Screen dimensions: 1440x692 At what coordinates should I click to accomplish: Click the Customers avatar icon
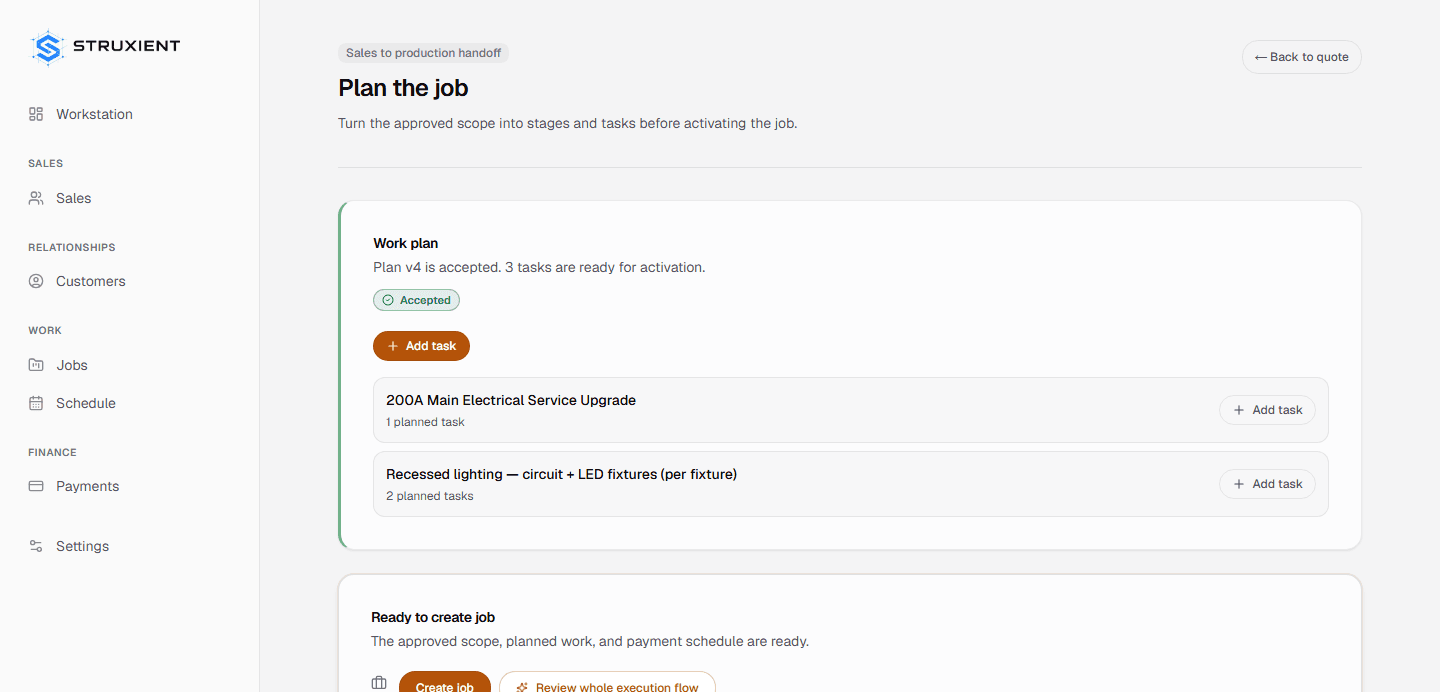[36, 281]
